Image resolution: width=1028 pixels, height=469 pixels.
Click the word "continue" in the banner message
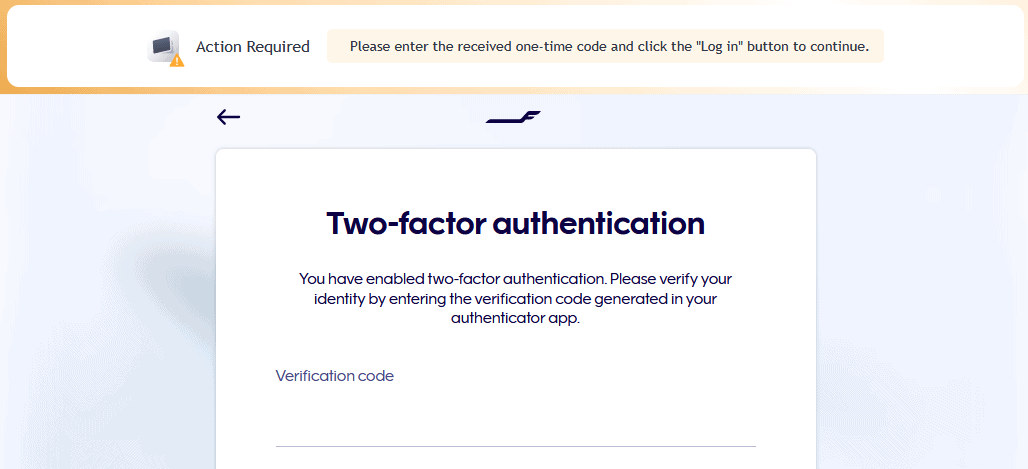click(839, 46)
